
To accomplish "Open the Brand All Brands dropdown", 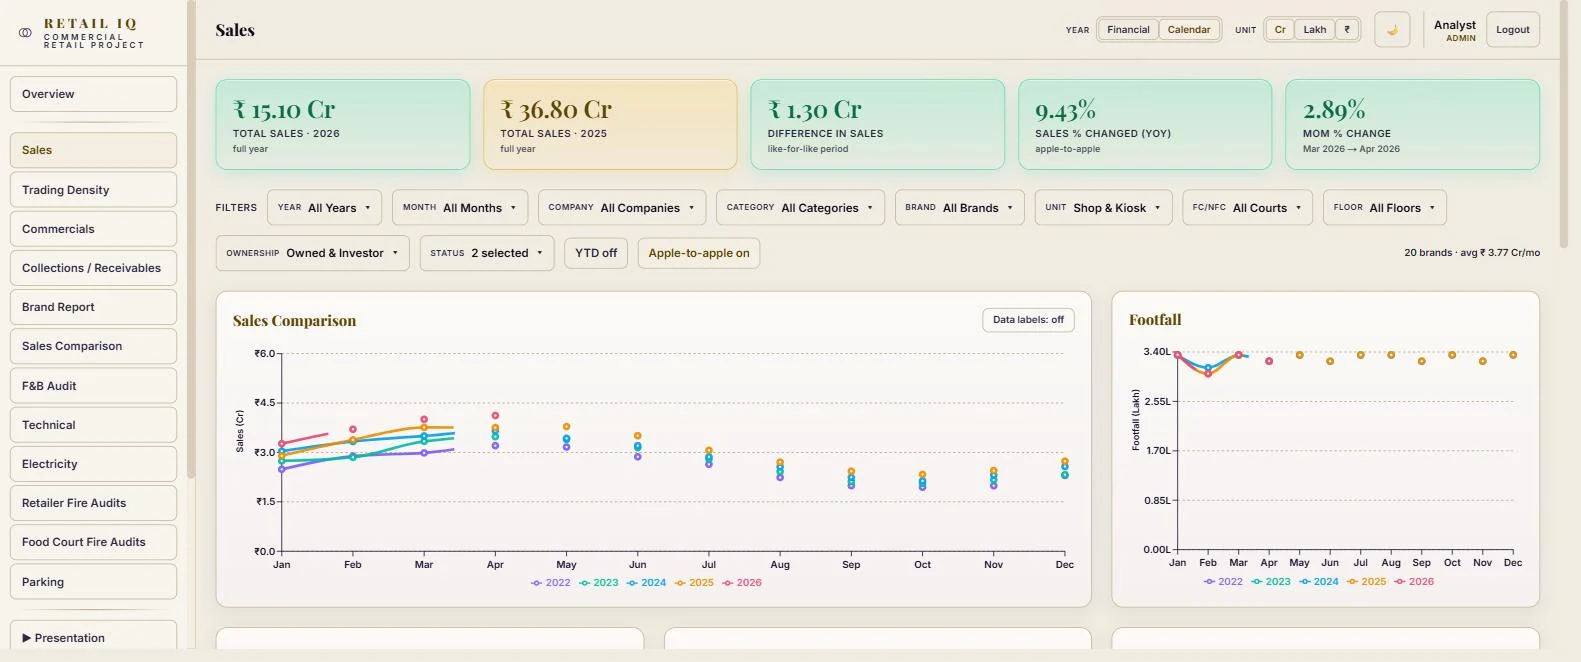I will pyautogui.click(x=960, y=208).
